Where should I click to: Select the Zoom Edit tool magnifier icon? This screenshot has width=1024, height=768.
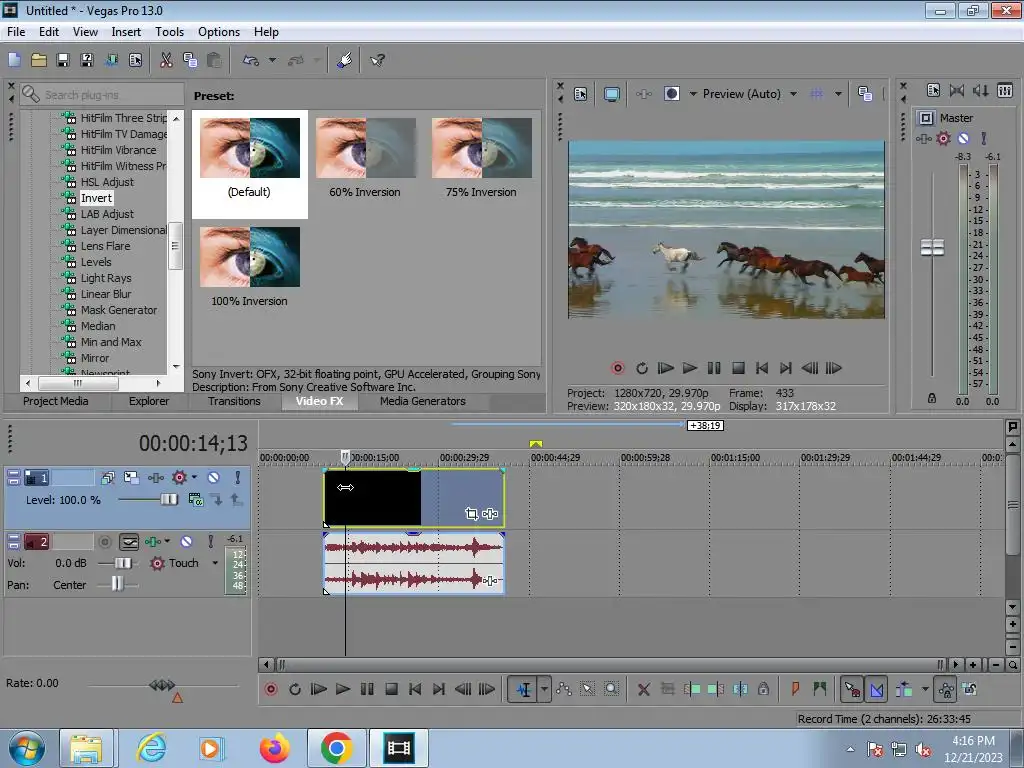point(611,689)
